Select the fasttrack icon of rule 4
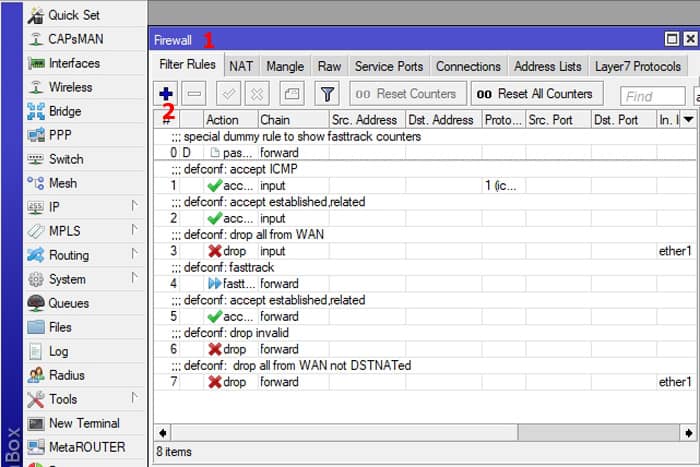 [215, 284]
